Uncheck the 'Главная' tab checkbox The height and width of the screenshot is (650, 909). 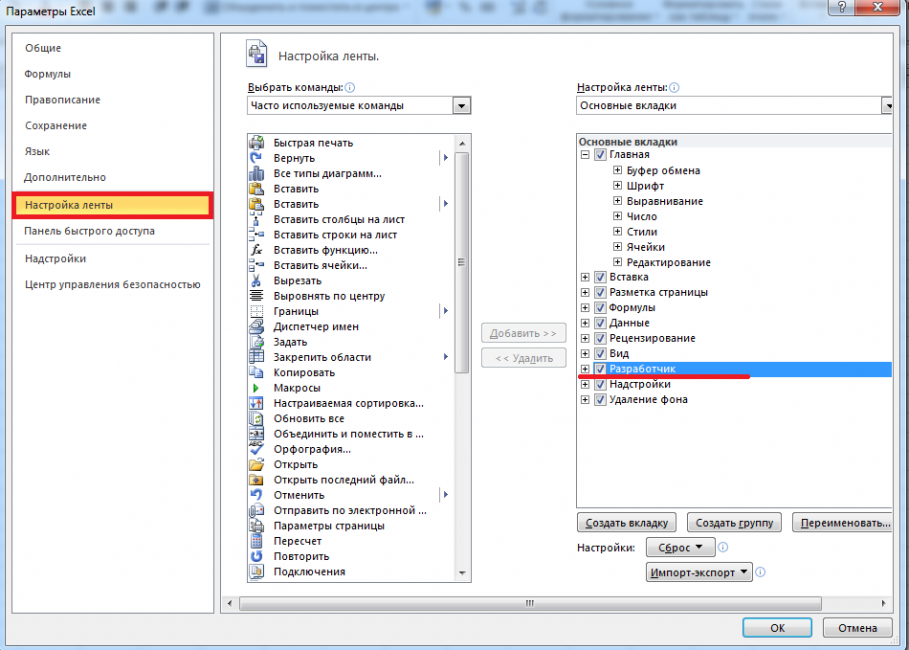pos(600,155)
